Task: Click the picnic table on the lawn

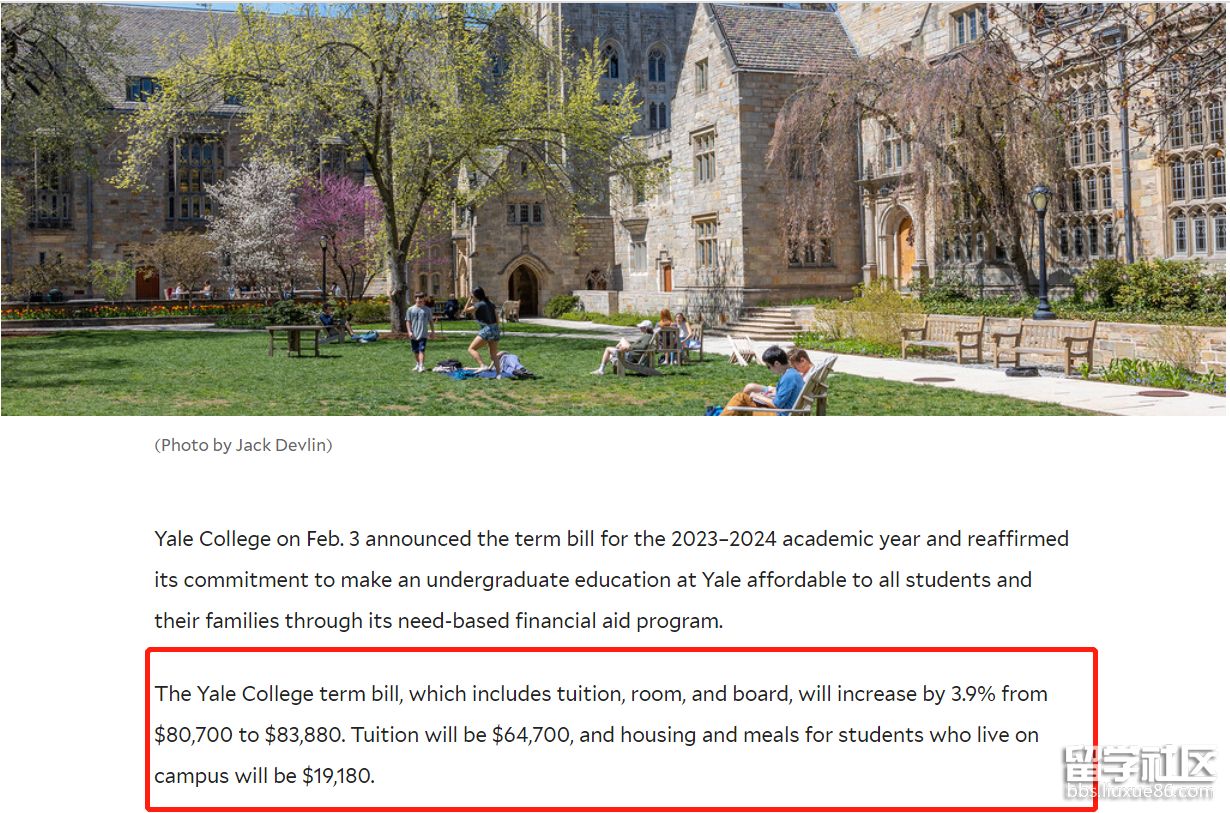Action: pyautogui.click(x=294, y=339)
